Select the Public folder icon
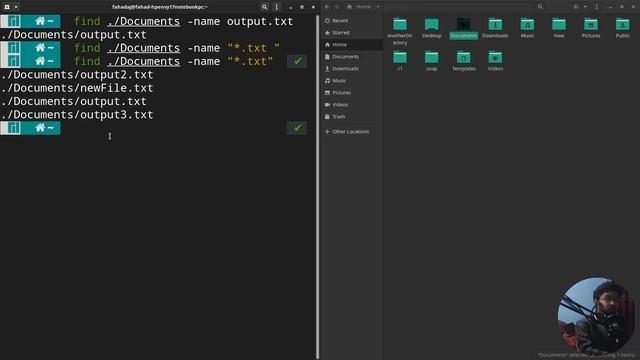Viewport: 640px width, 360px height. [622, 24]
